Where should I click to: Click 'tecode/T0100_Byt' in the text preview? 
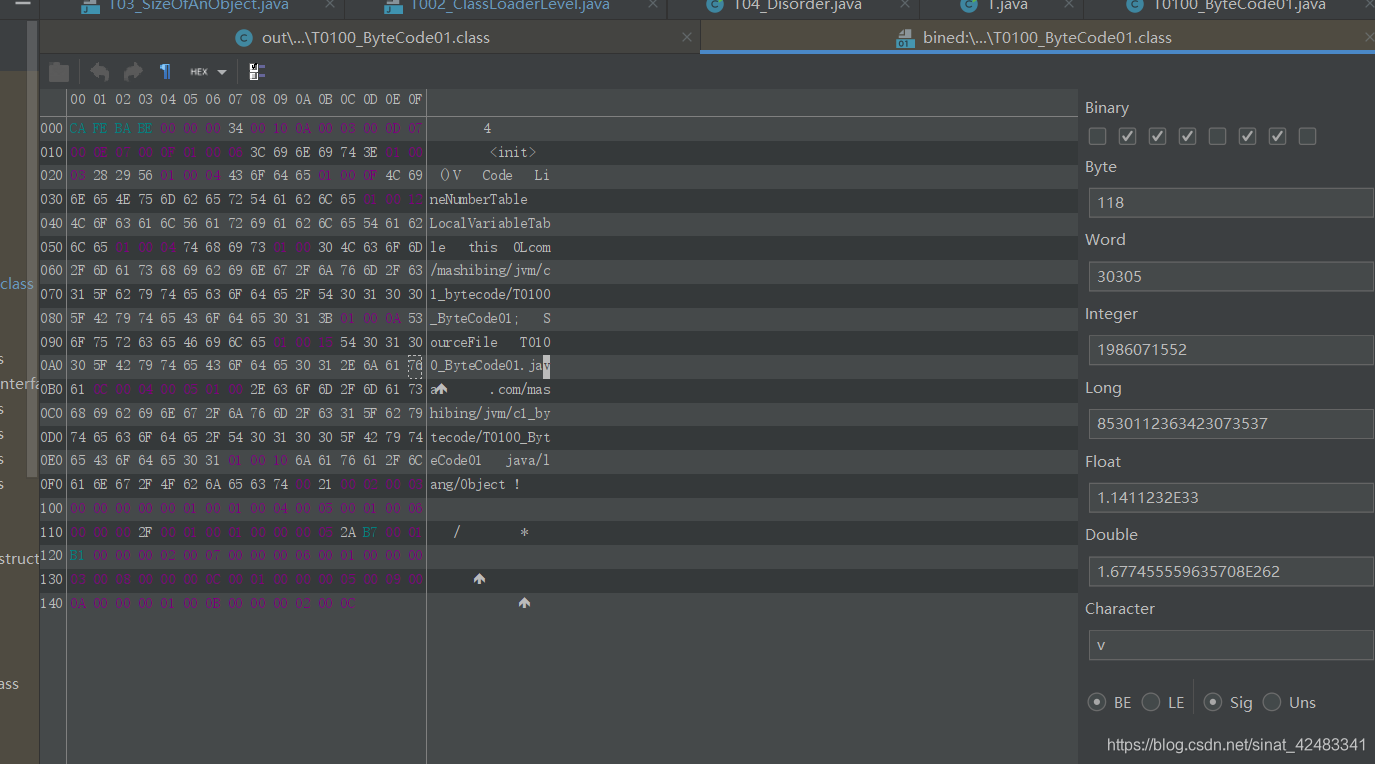(490, 437)
